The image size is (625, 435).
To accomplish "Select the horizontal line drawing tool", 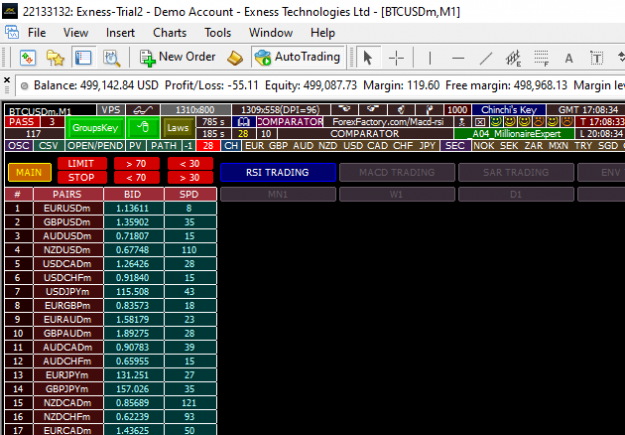I will tap(458, 58).
